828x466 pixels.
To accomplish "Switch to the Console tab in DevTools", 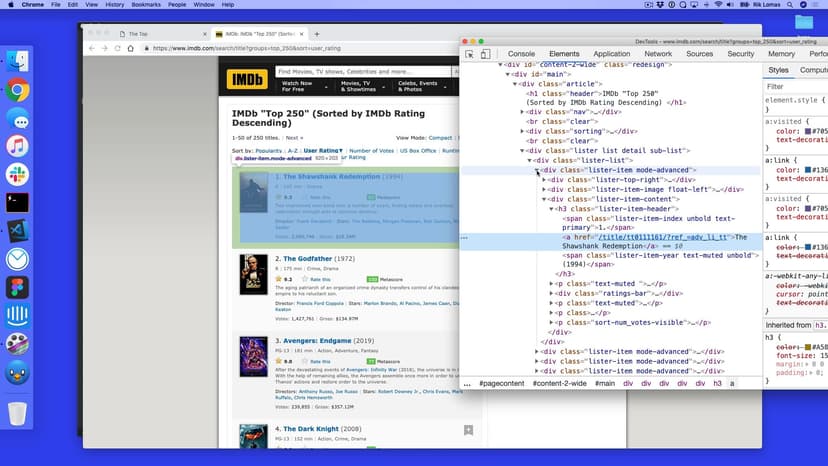I will click(521, 54).
